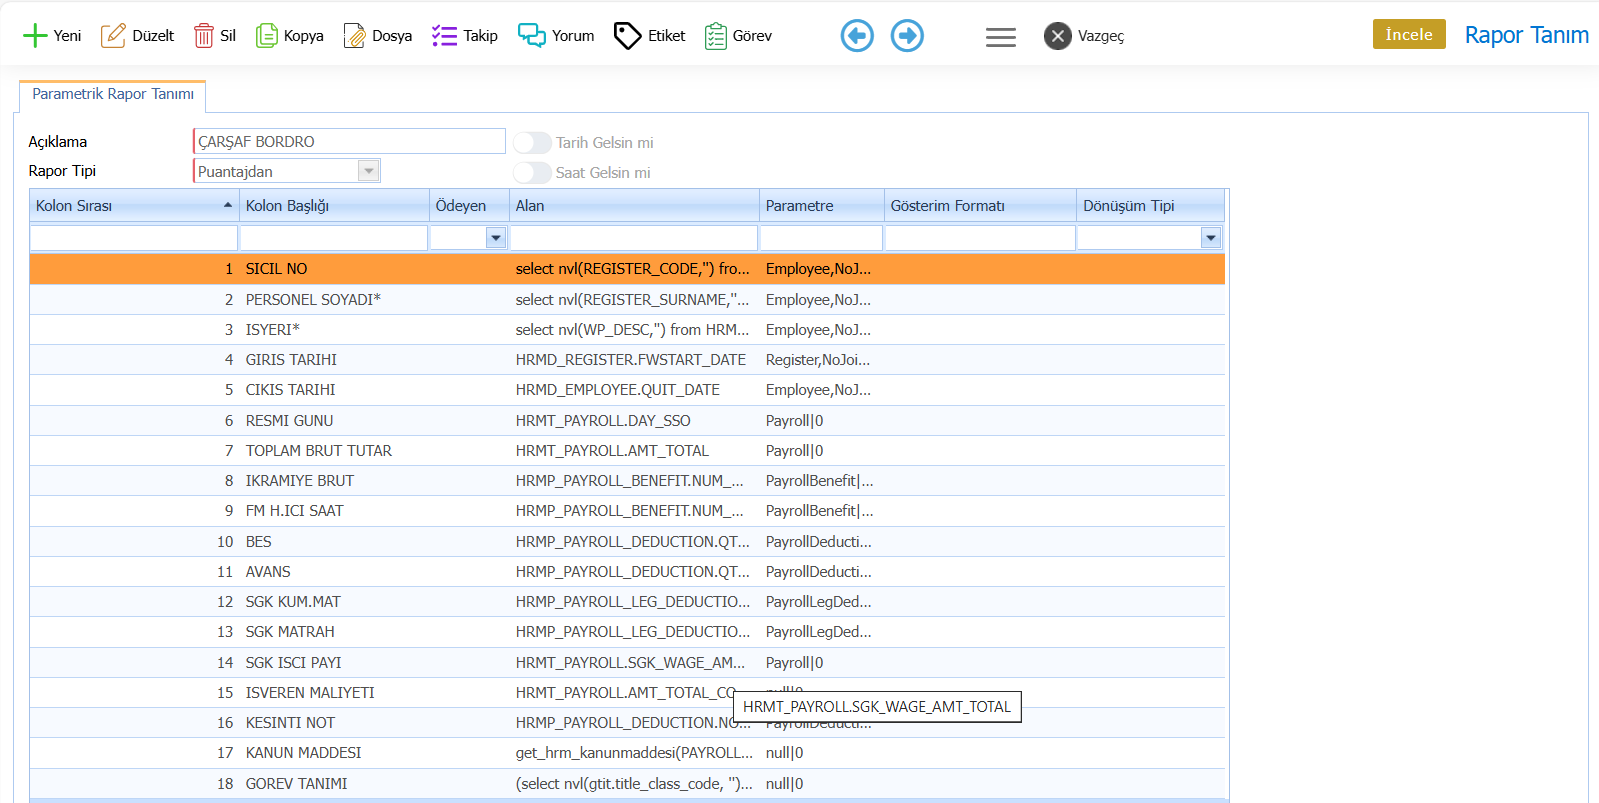Select the RESMI GUNU row
Viewport: 1599px width, 803px height.
click(627, 421)
